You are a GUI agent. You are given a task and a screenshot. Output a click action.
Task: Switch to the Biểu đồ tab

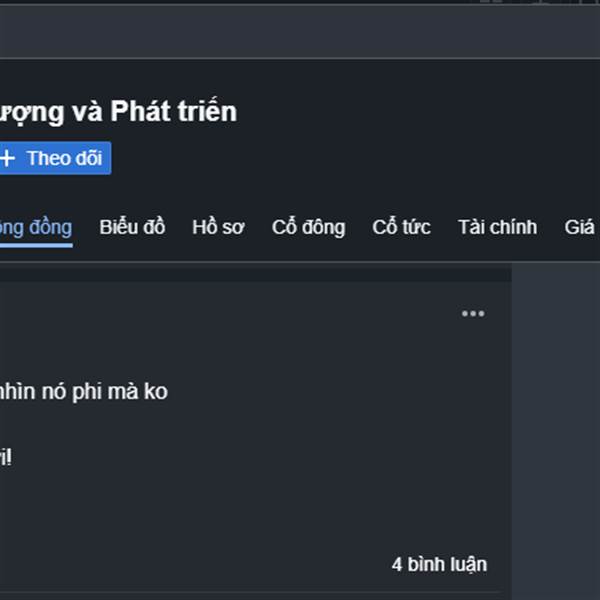pos(132,227)
